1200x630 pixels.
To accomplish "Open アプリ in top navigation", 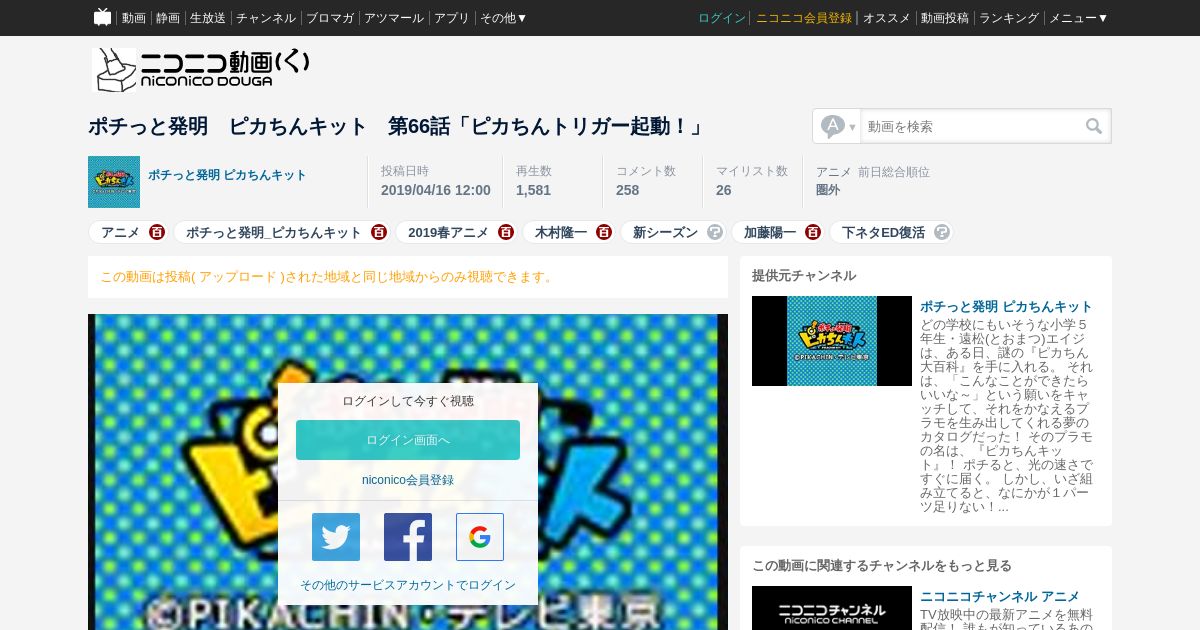I will 452,18.
